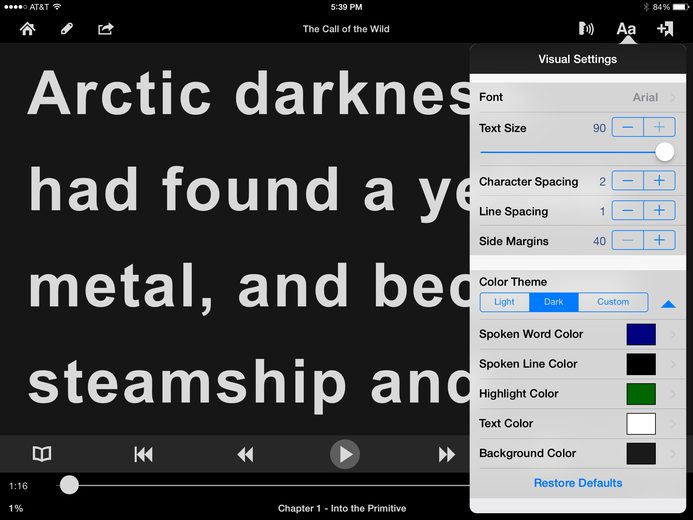Pick the dark Background Color swatch
This screenshot has height=520, width=693.
point(641,453)
